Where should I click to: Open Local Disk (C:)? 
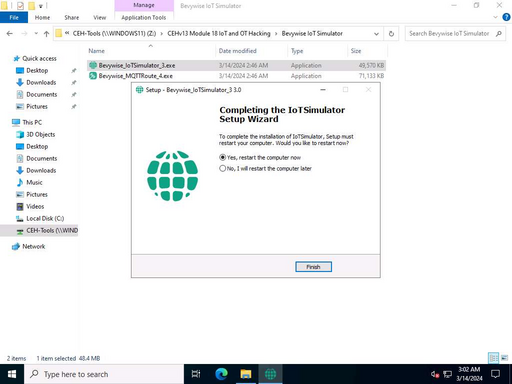(x=45, y=218)
